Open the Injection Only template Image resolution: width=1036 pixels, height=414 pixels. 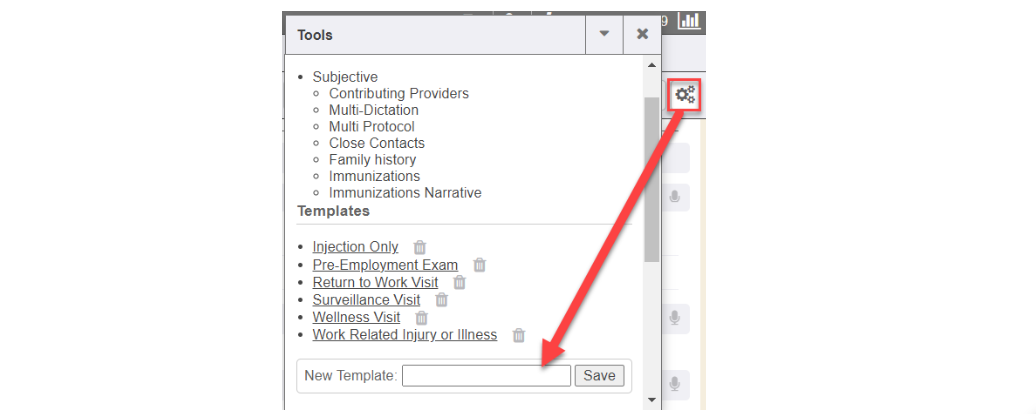tap(355, 247)
